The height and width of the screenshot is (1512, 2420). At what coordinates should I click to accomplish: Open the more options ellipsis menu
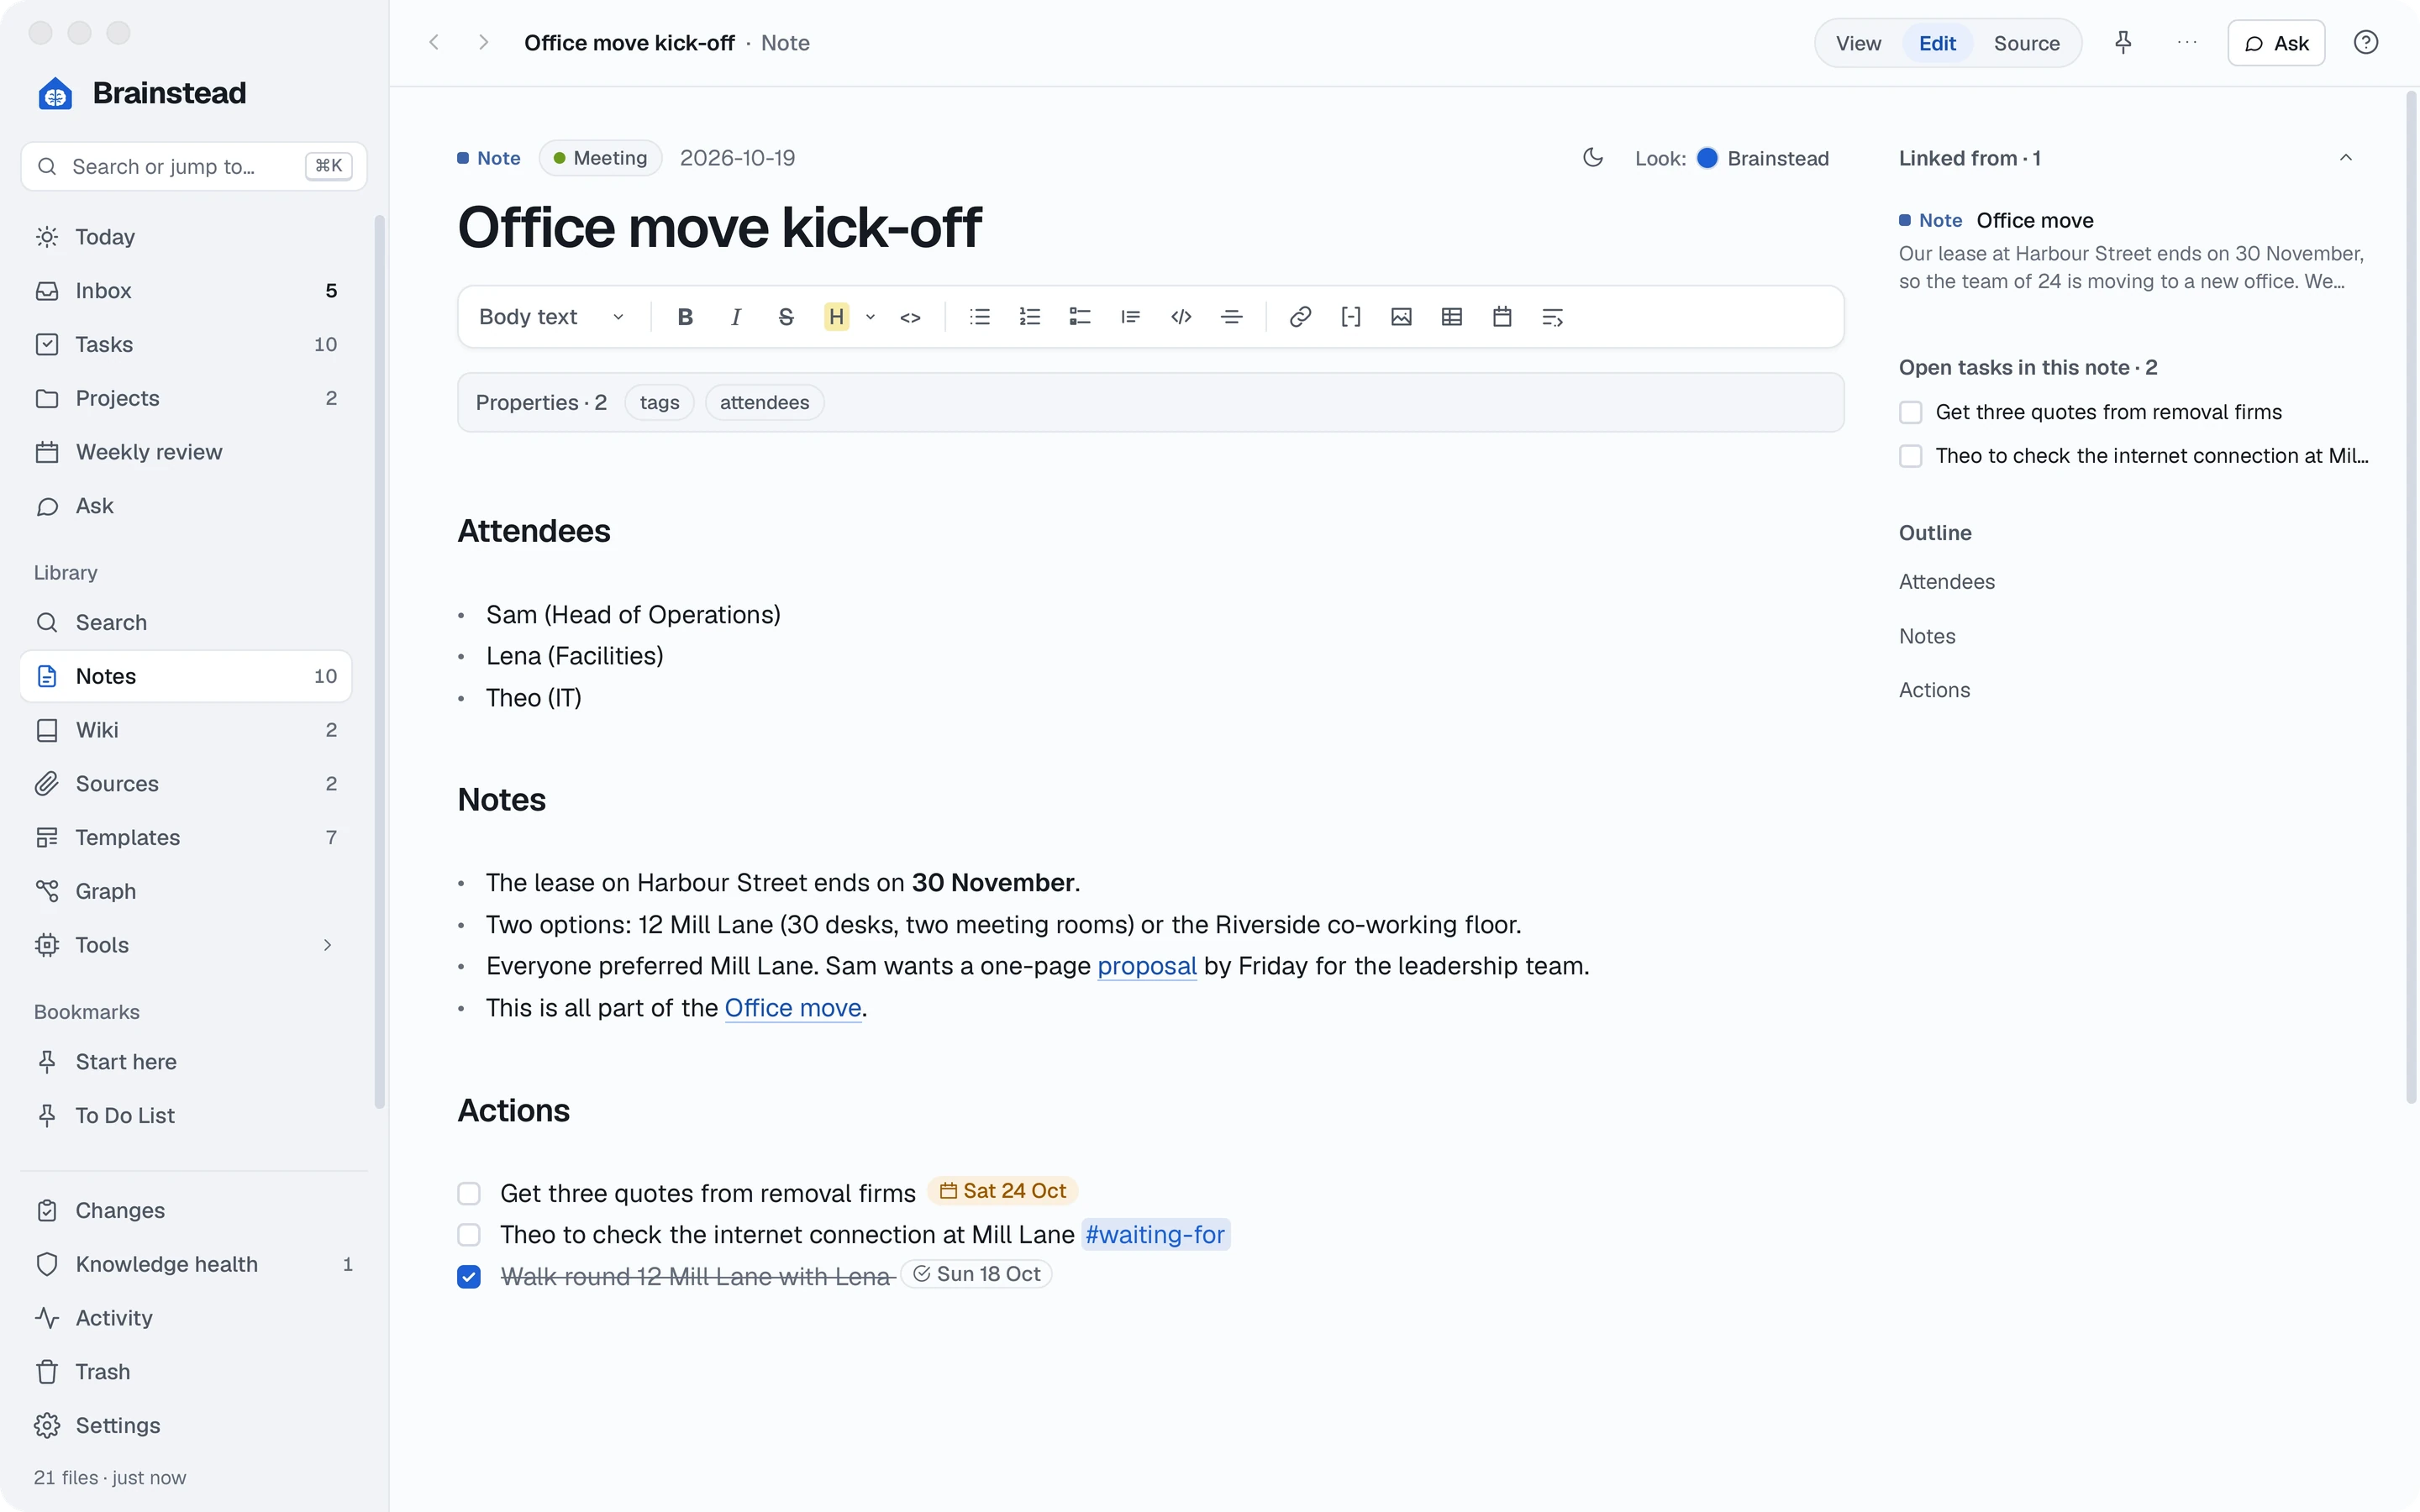point(2187,43)
